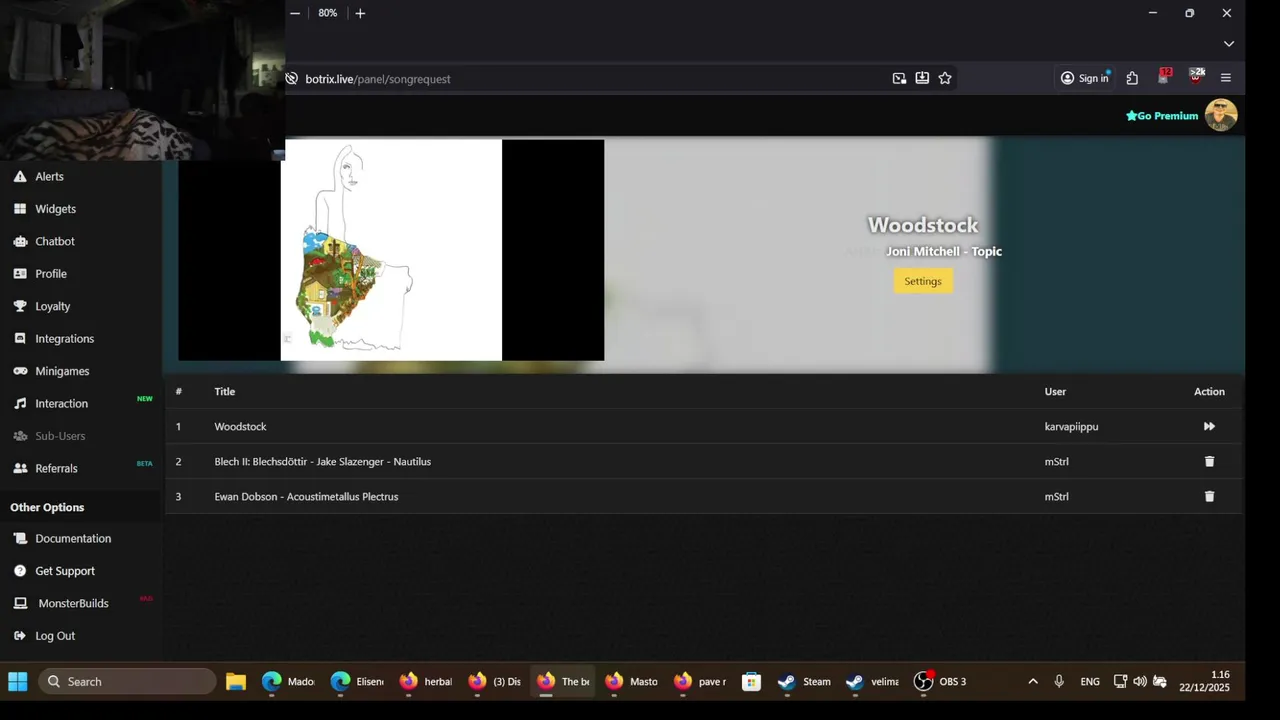1280x720 pixels.
Task: Go to Referrals in sidebar
Action: pos(56,468)
